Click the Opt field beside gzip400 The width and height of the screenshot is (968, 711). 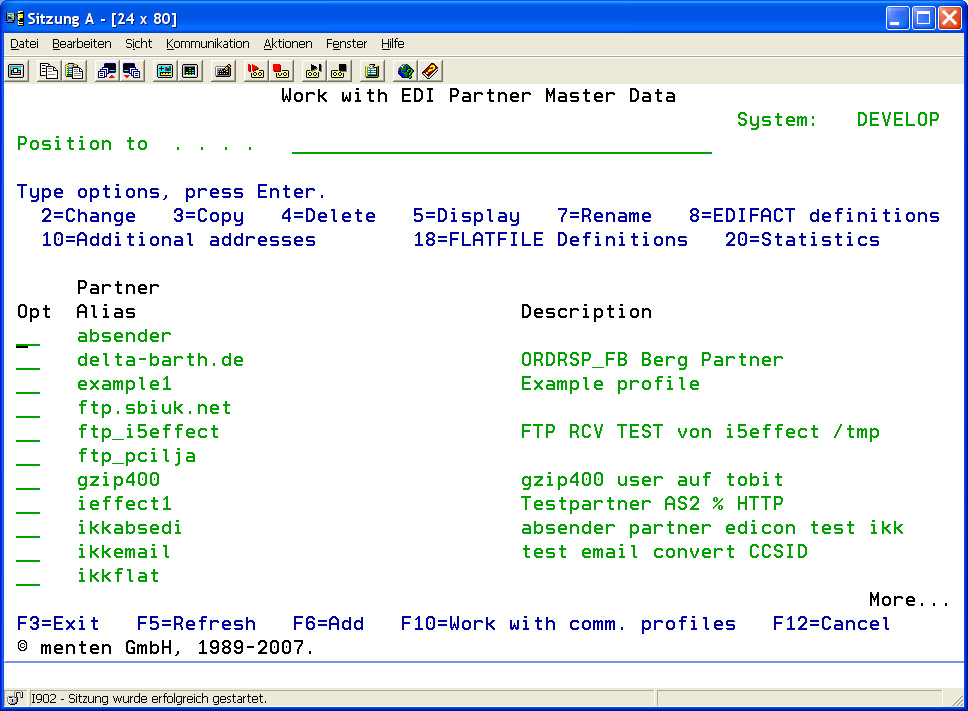[28, 480]
